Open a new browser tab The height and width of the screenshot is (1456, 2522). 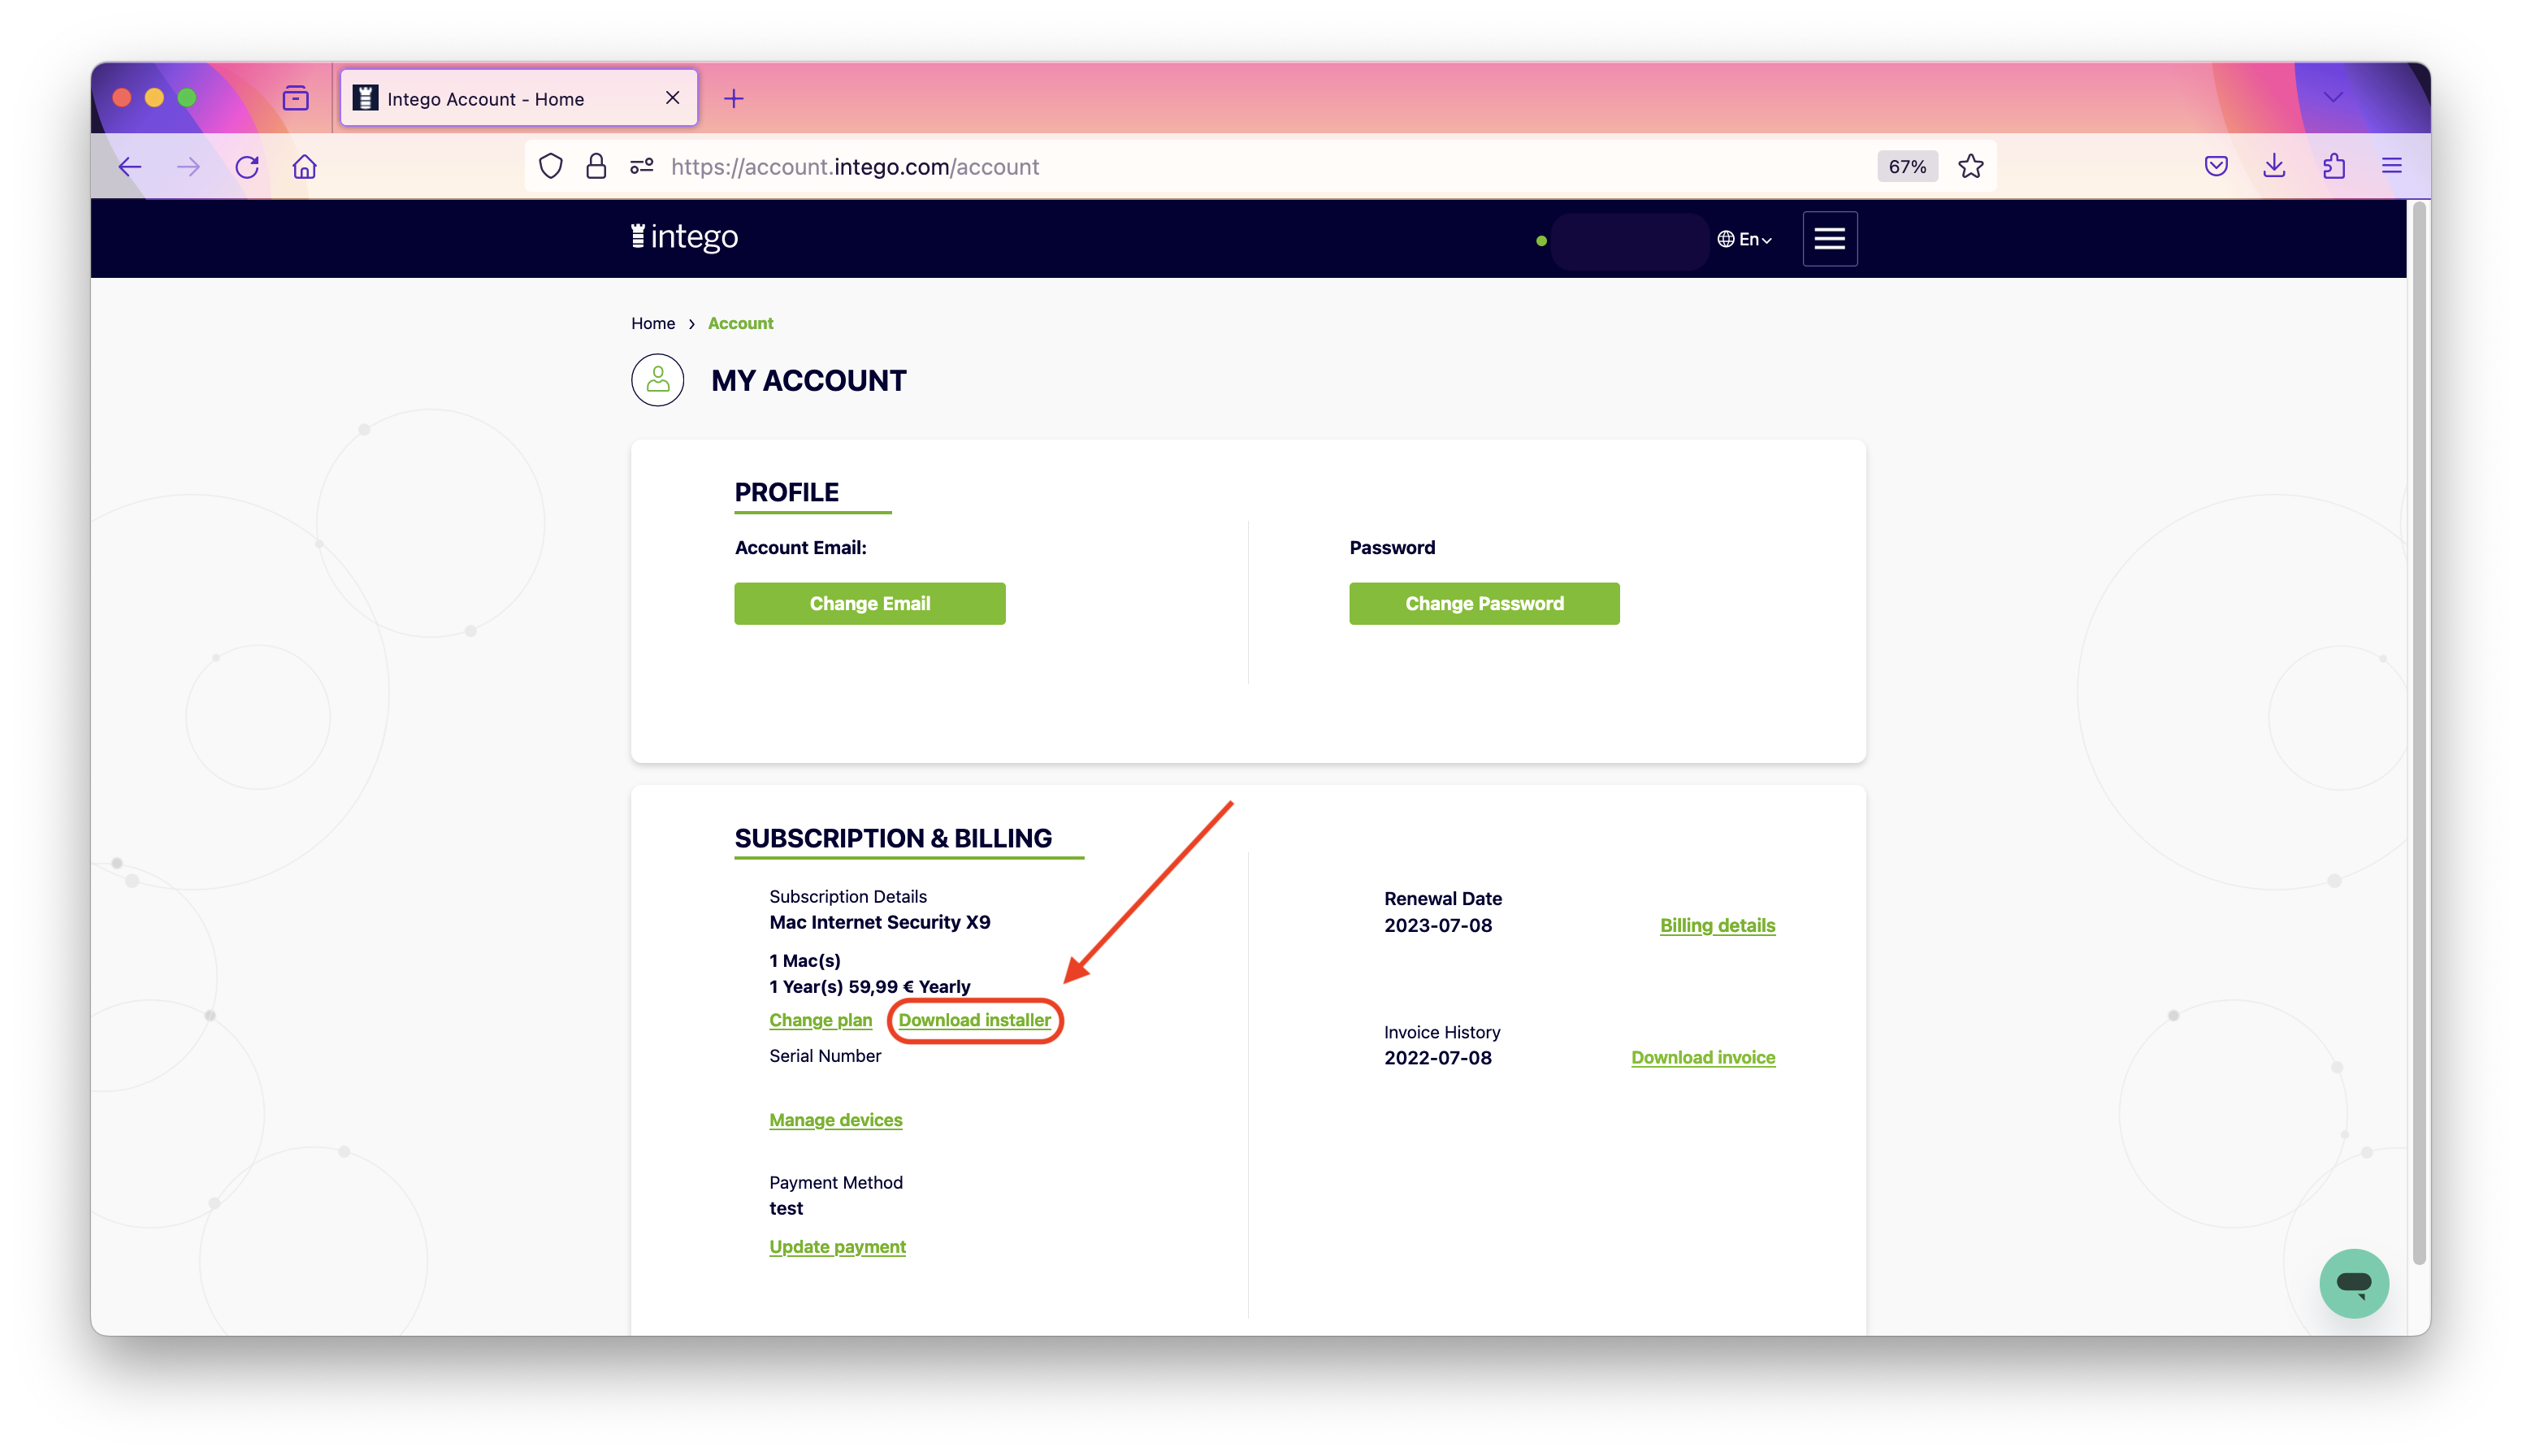734,98
